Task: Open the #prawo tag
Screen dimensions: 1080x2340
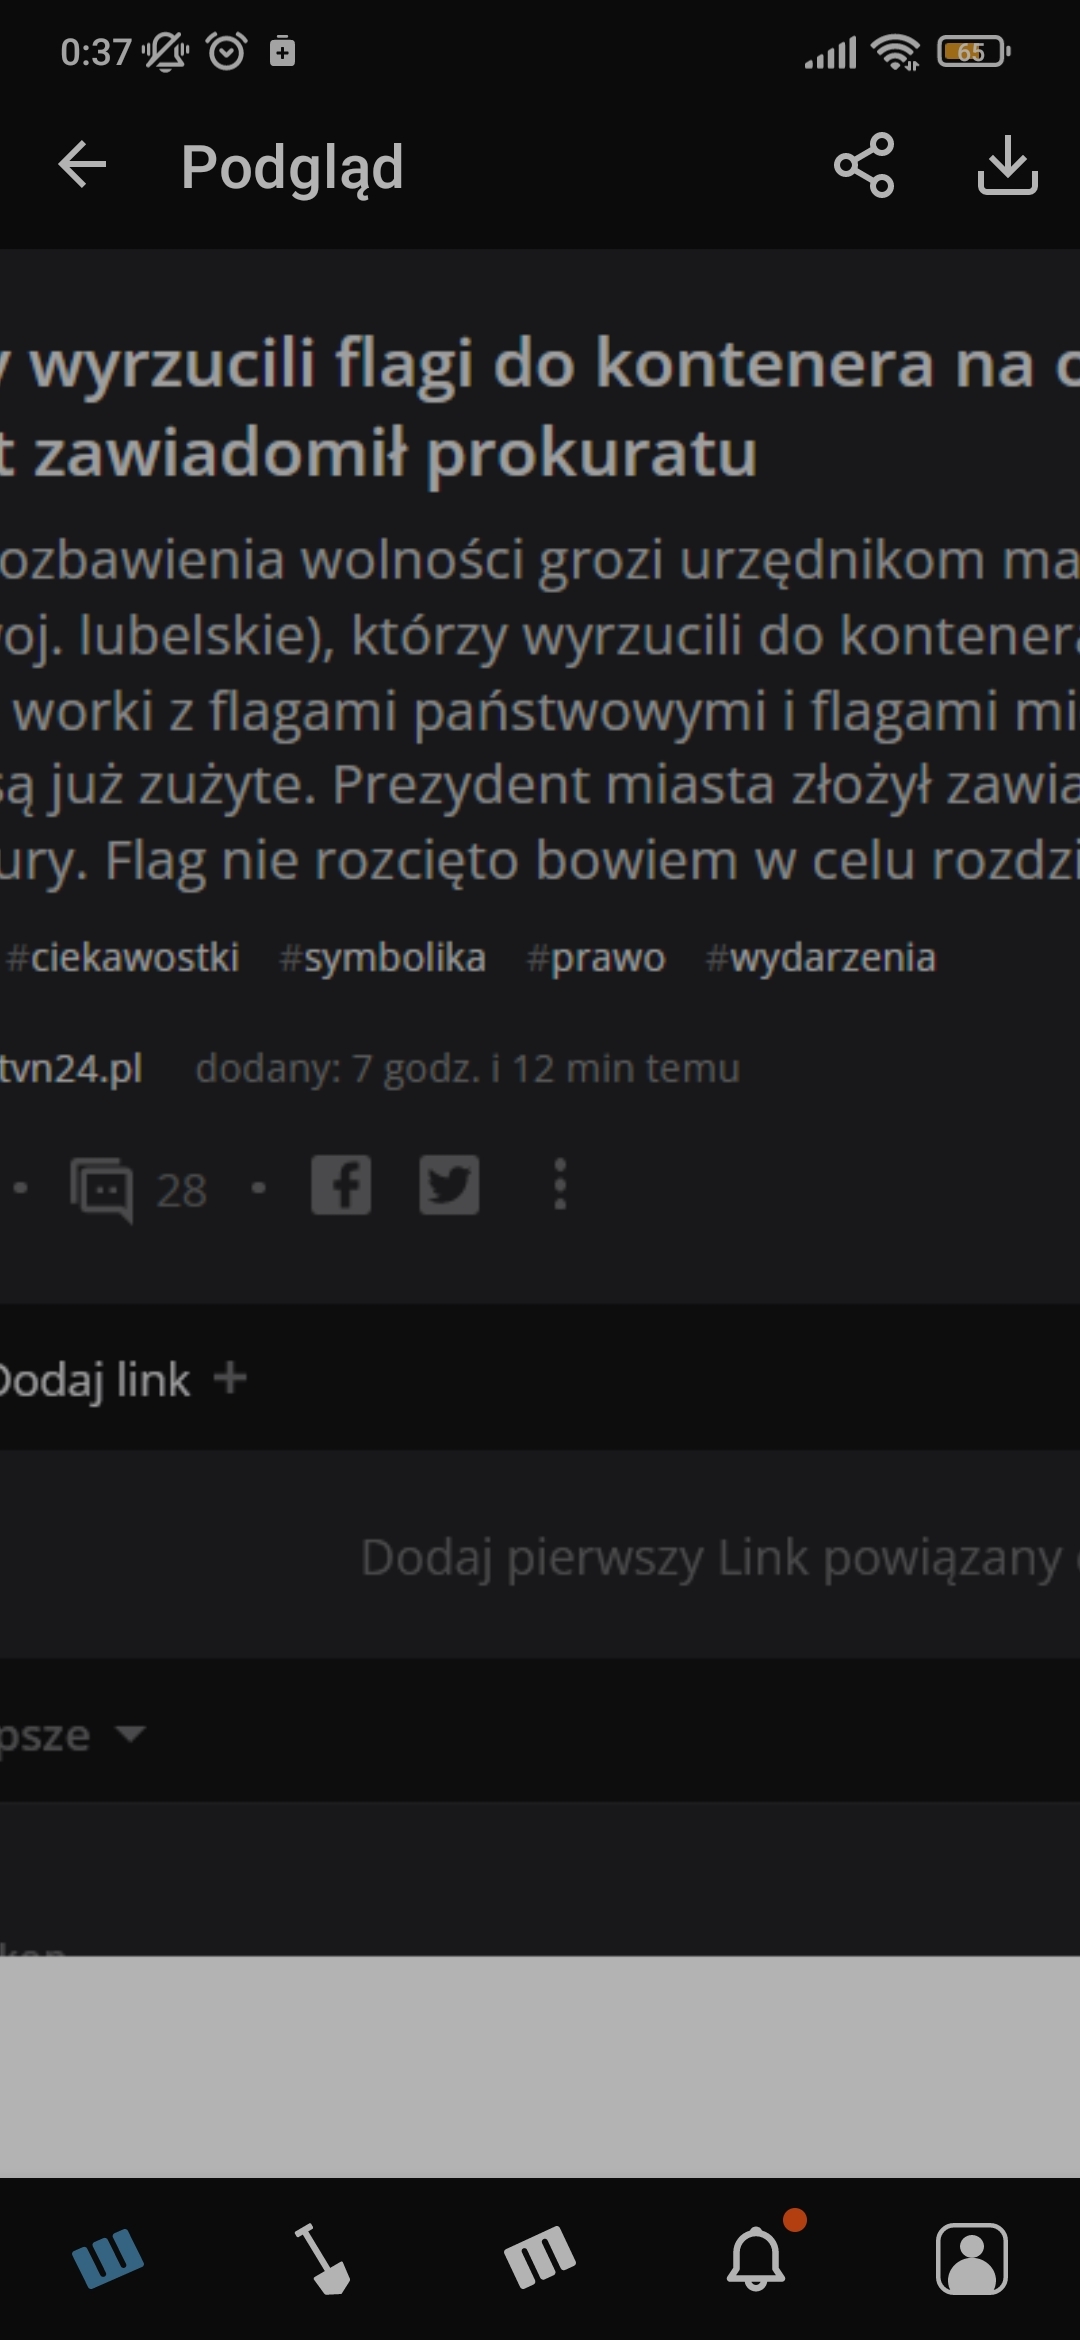Action: [596, 958]
